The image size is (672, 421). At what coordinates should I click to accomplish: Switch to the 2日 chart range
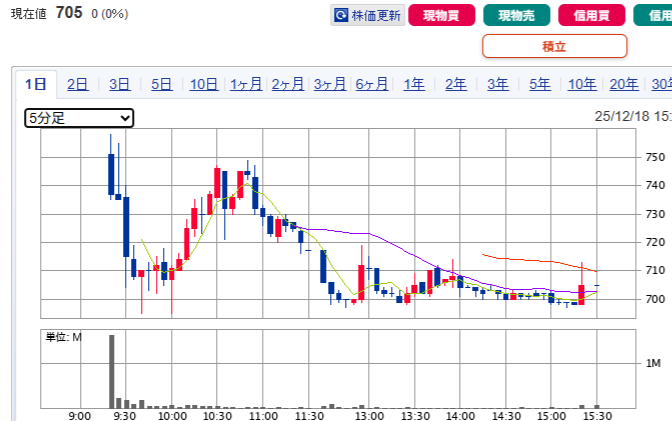(77, 84)
